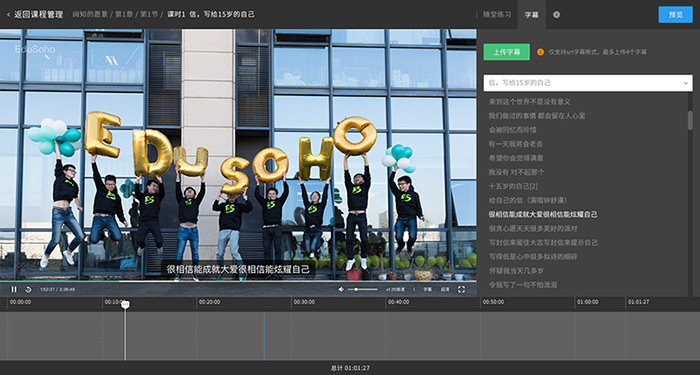Click the green video progress bar

click(x=59, y=281)
